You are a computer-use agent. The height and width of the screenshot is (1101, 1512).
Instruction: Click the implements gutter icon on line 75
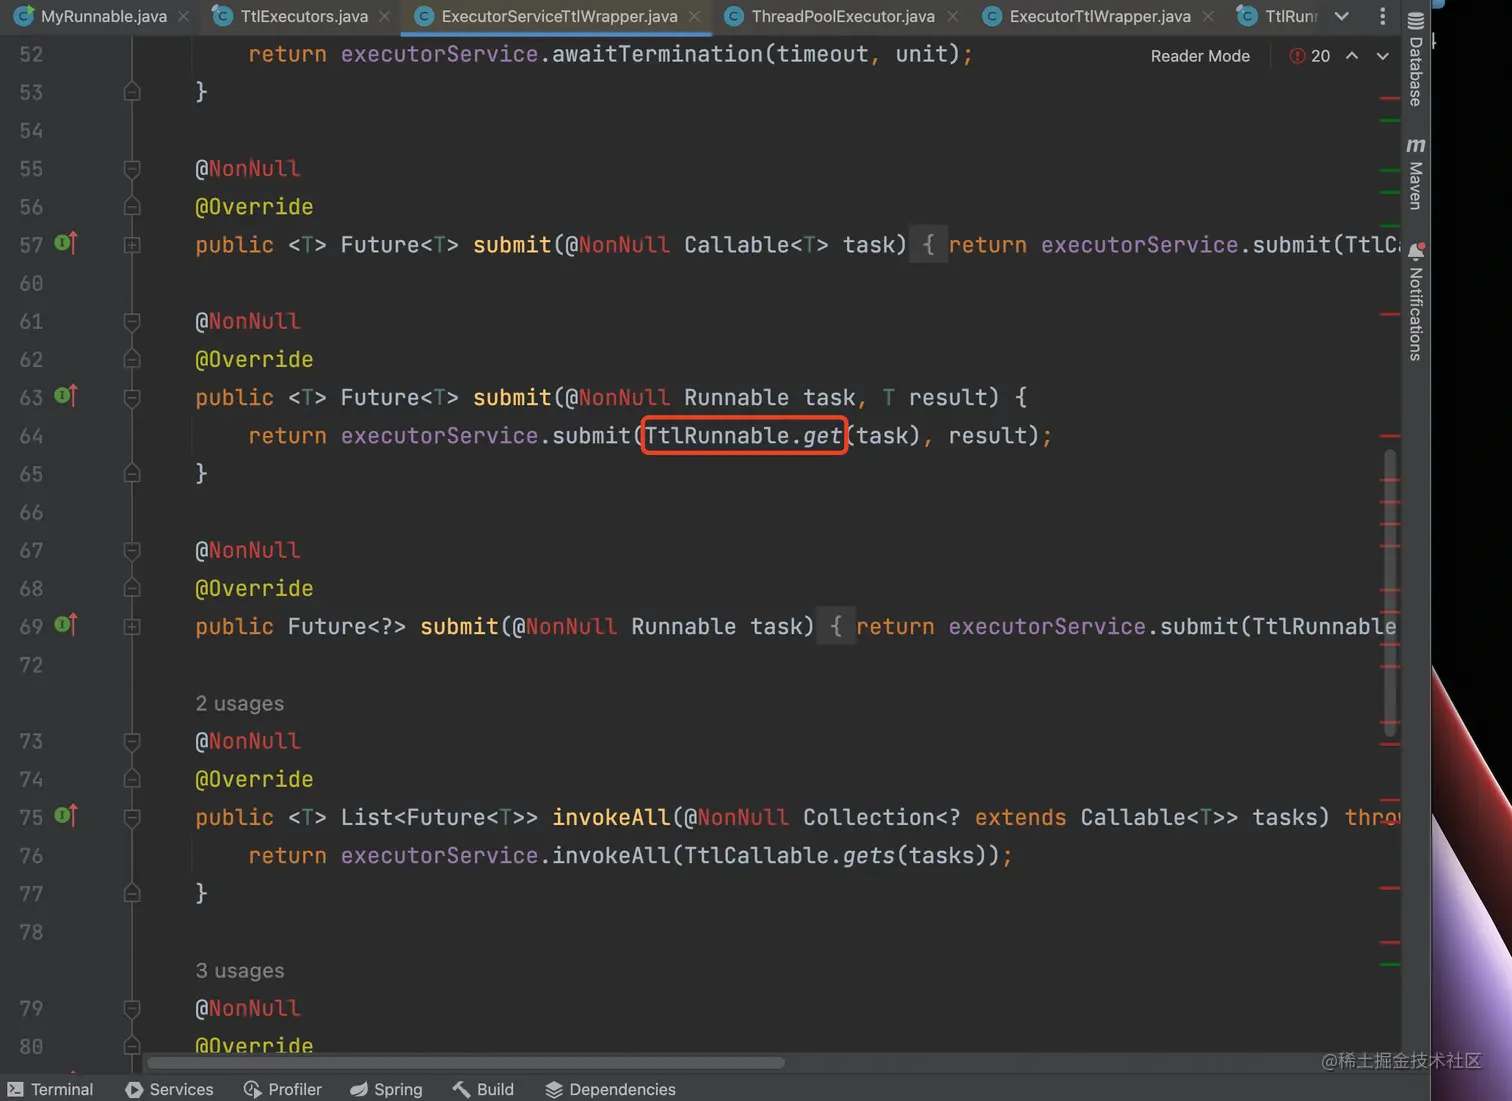[x=66, y=816]
